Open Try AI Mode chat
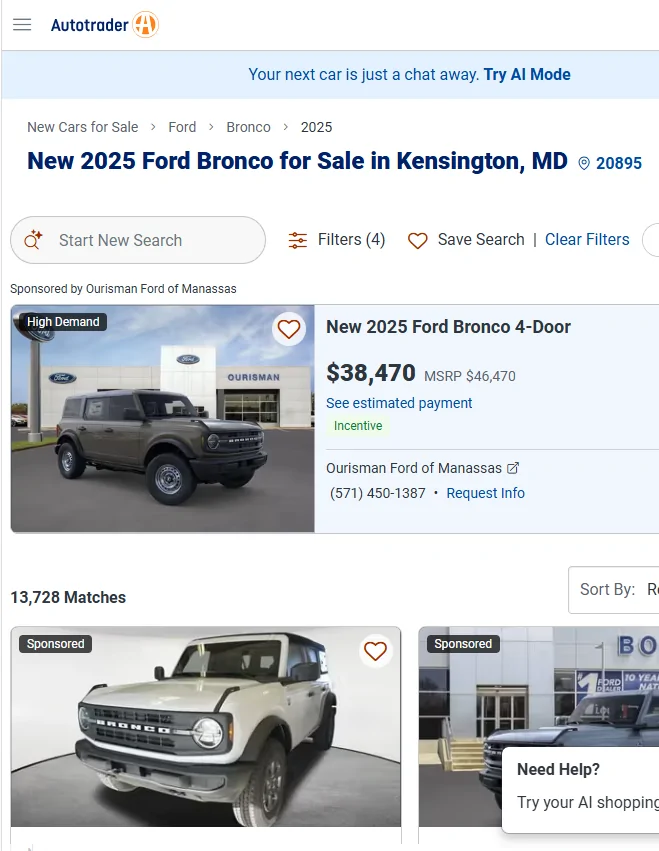659x851 pixels. [x=527, y=74]
